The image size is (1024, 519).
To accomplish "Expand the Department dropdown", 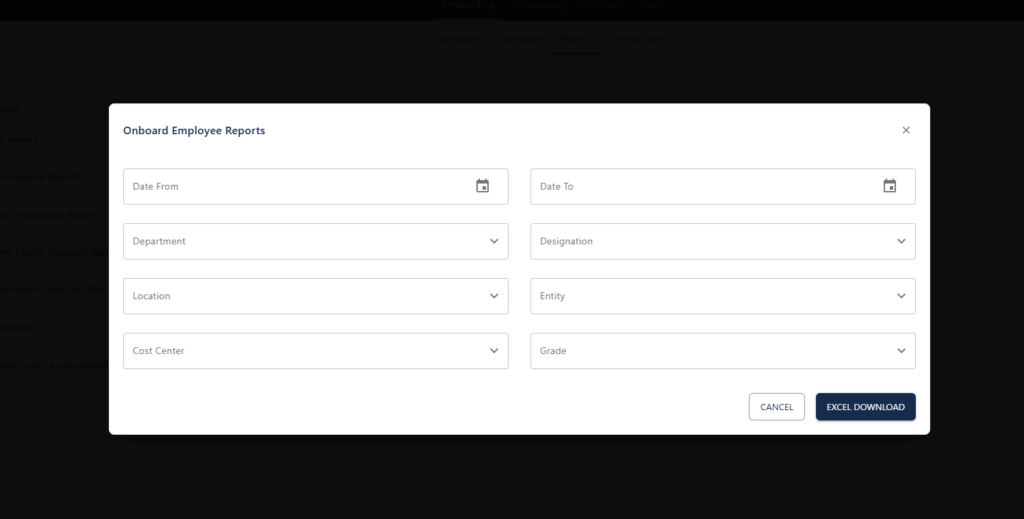I will coord(315,241).
